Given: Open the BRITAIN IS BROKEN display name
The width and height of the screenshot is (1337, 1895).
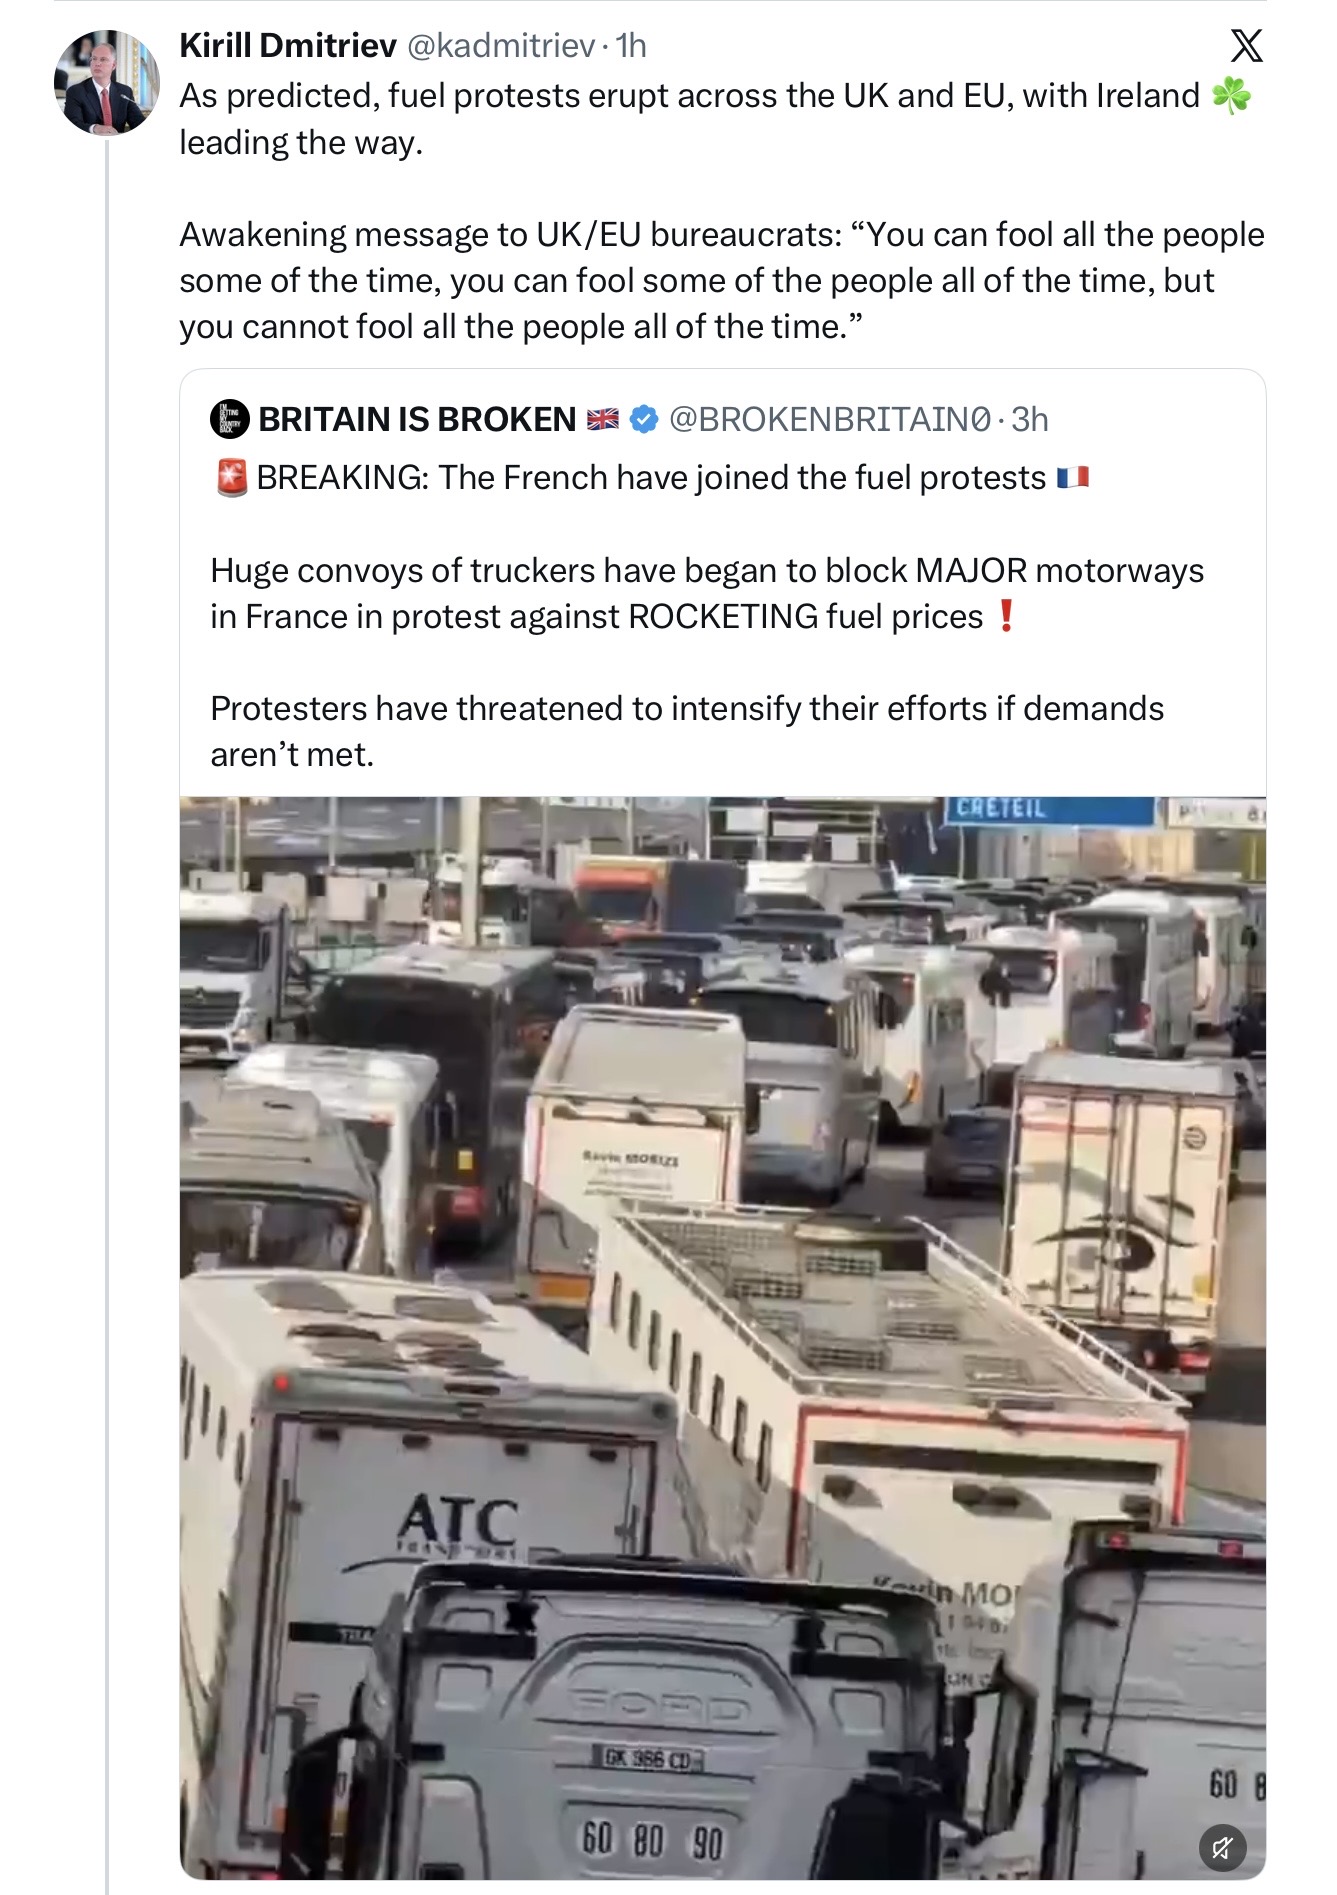Looking at the screenshot, I should tap(417, 419).
